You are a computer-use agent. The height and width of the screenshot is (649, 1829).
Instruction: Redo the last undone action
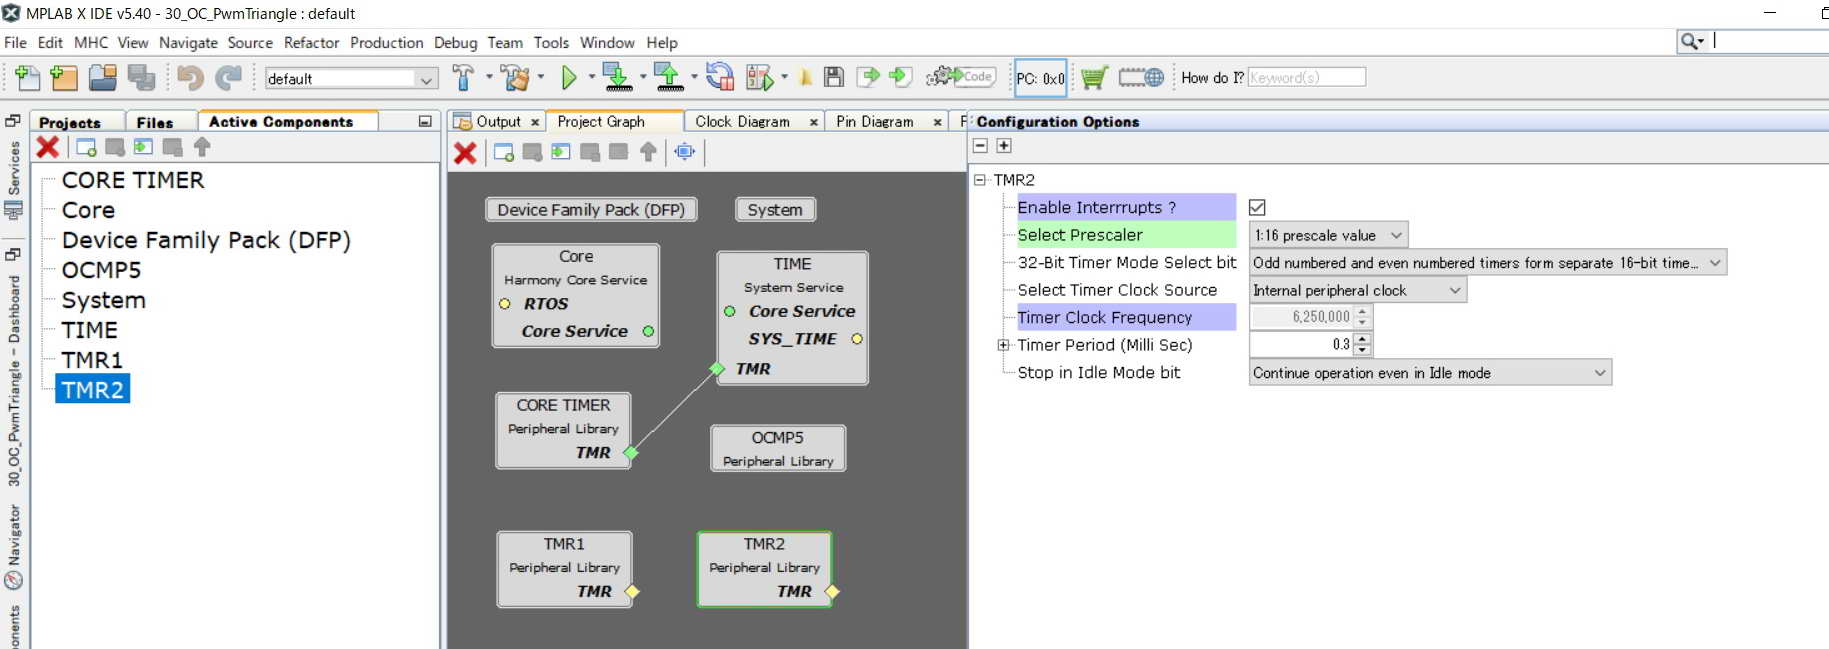pos(229,77)
